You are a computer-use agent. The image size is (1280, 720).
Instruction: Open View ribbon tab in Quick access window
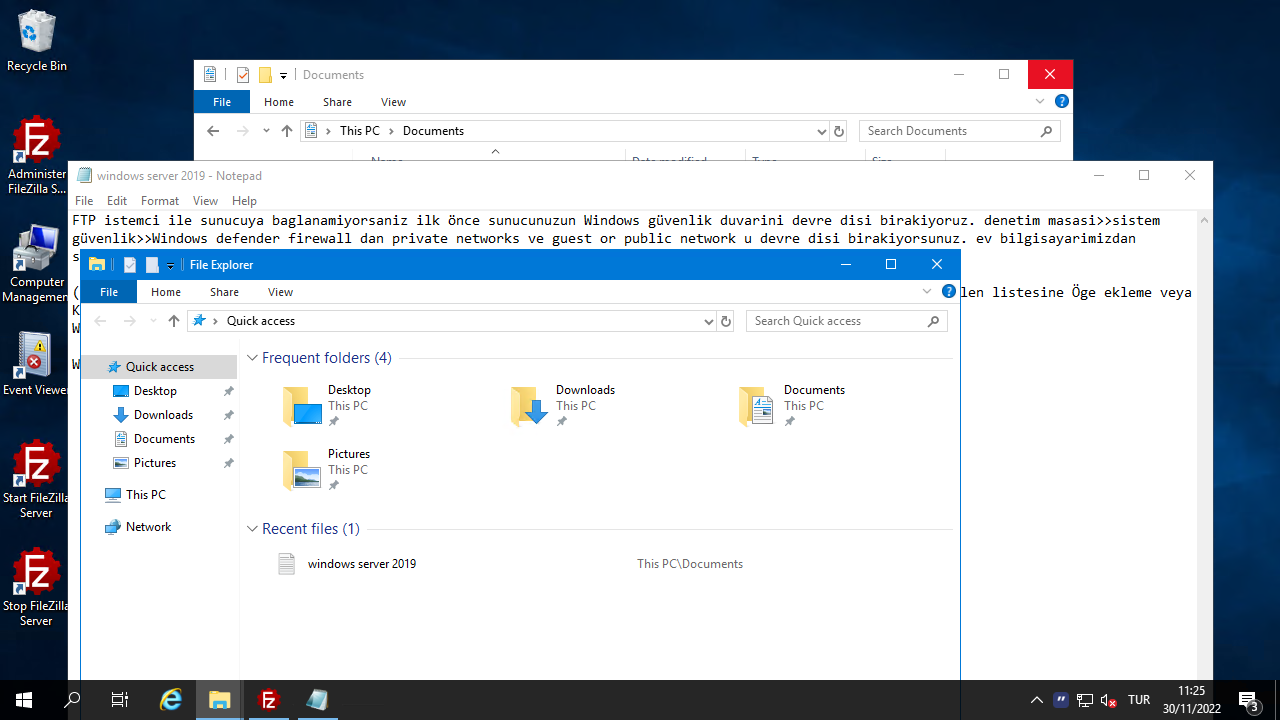pos(281,292)
